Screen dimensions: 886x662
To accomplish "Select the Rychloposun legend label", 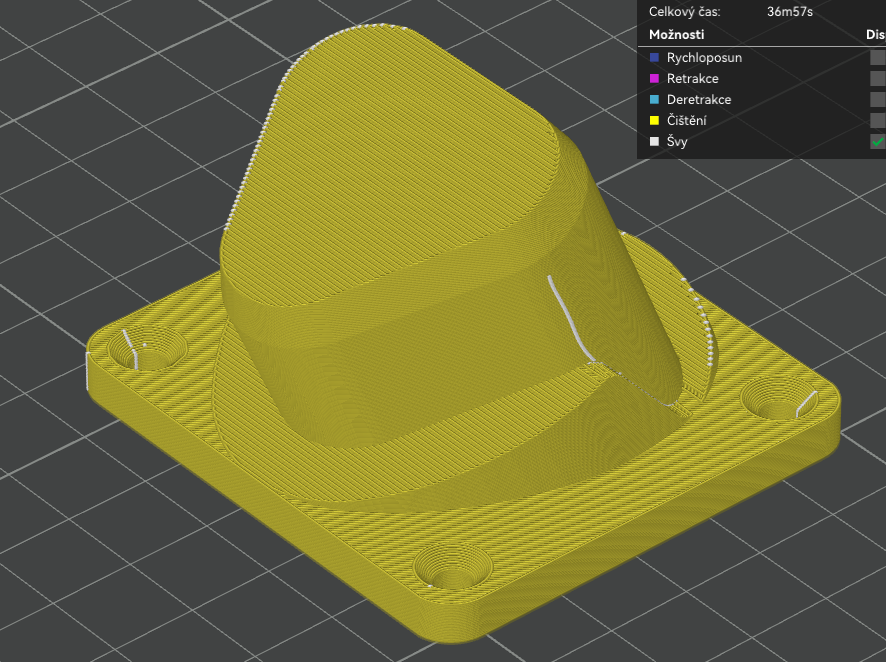I will tap(704, 58).
